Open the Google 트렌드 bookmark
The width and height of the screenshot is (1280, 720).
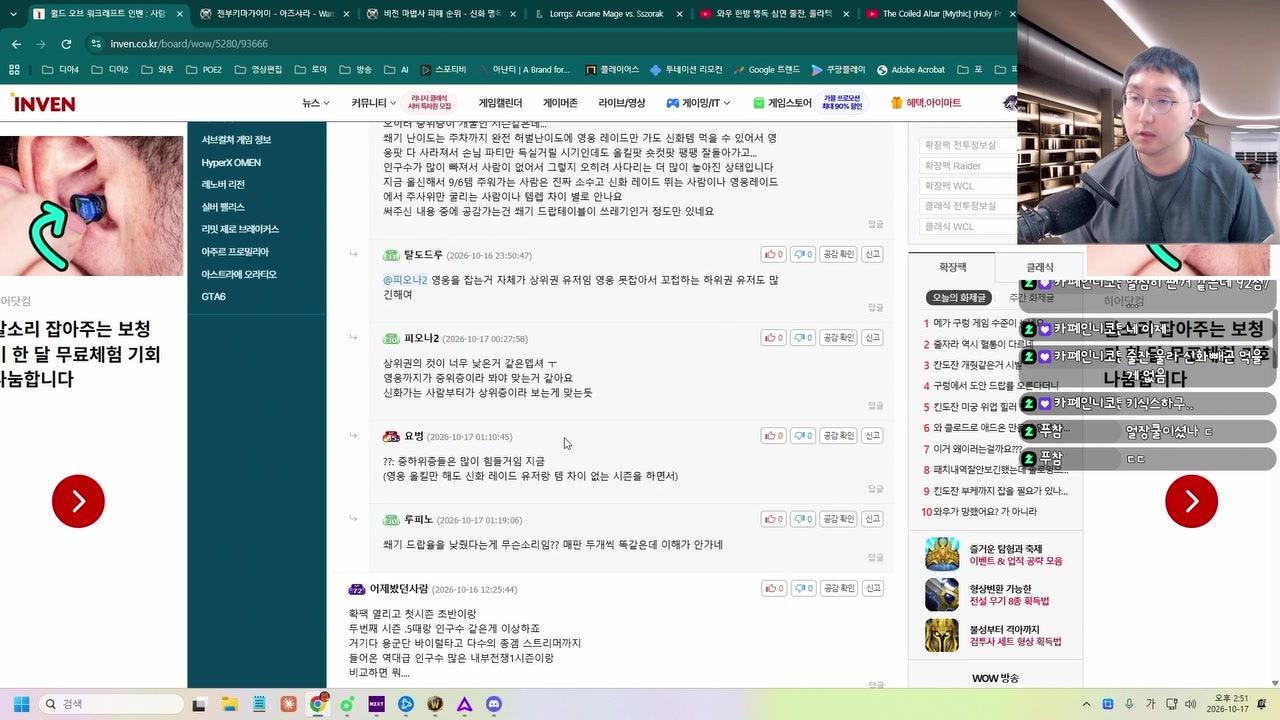[766, 70]
